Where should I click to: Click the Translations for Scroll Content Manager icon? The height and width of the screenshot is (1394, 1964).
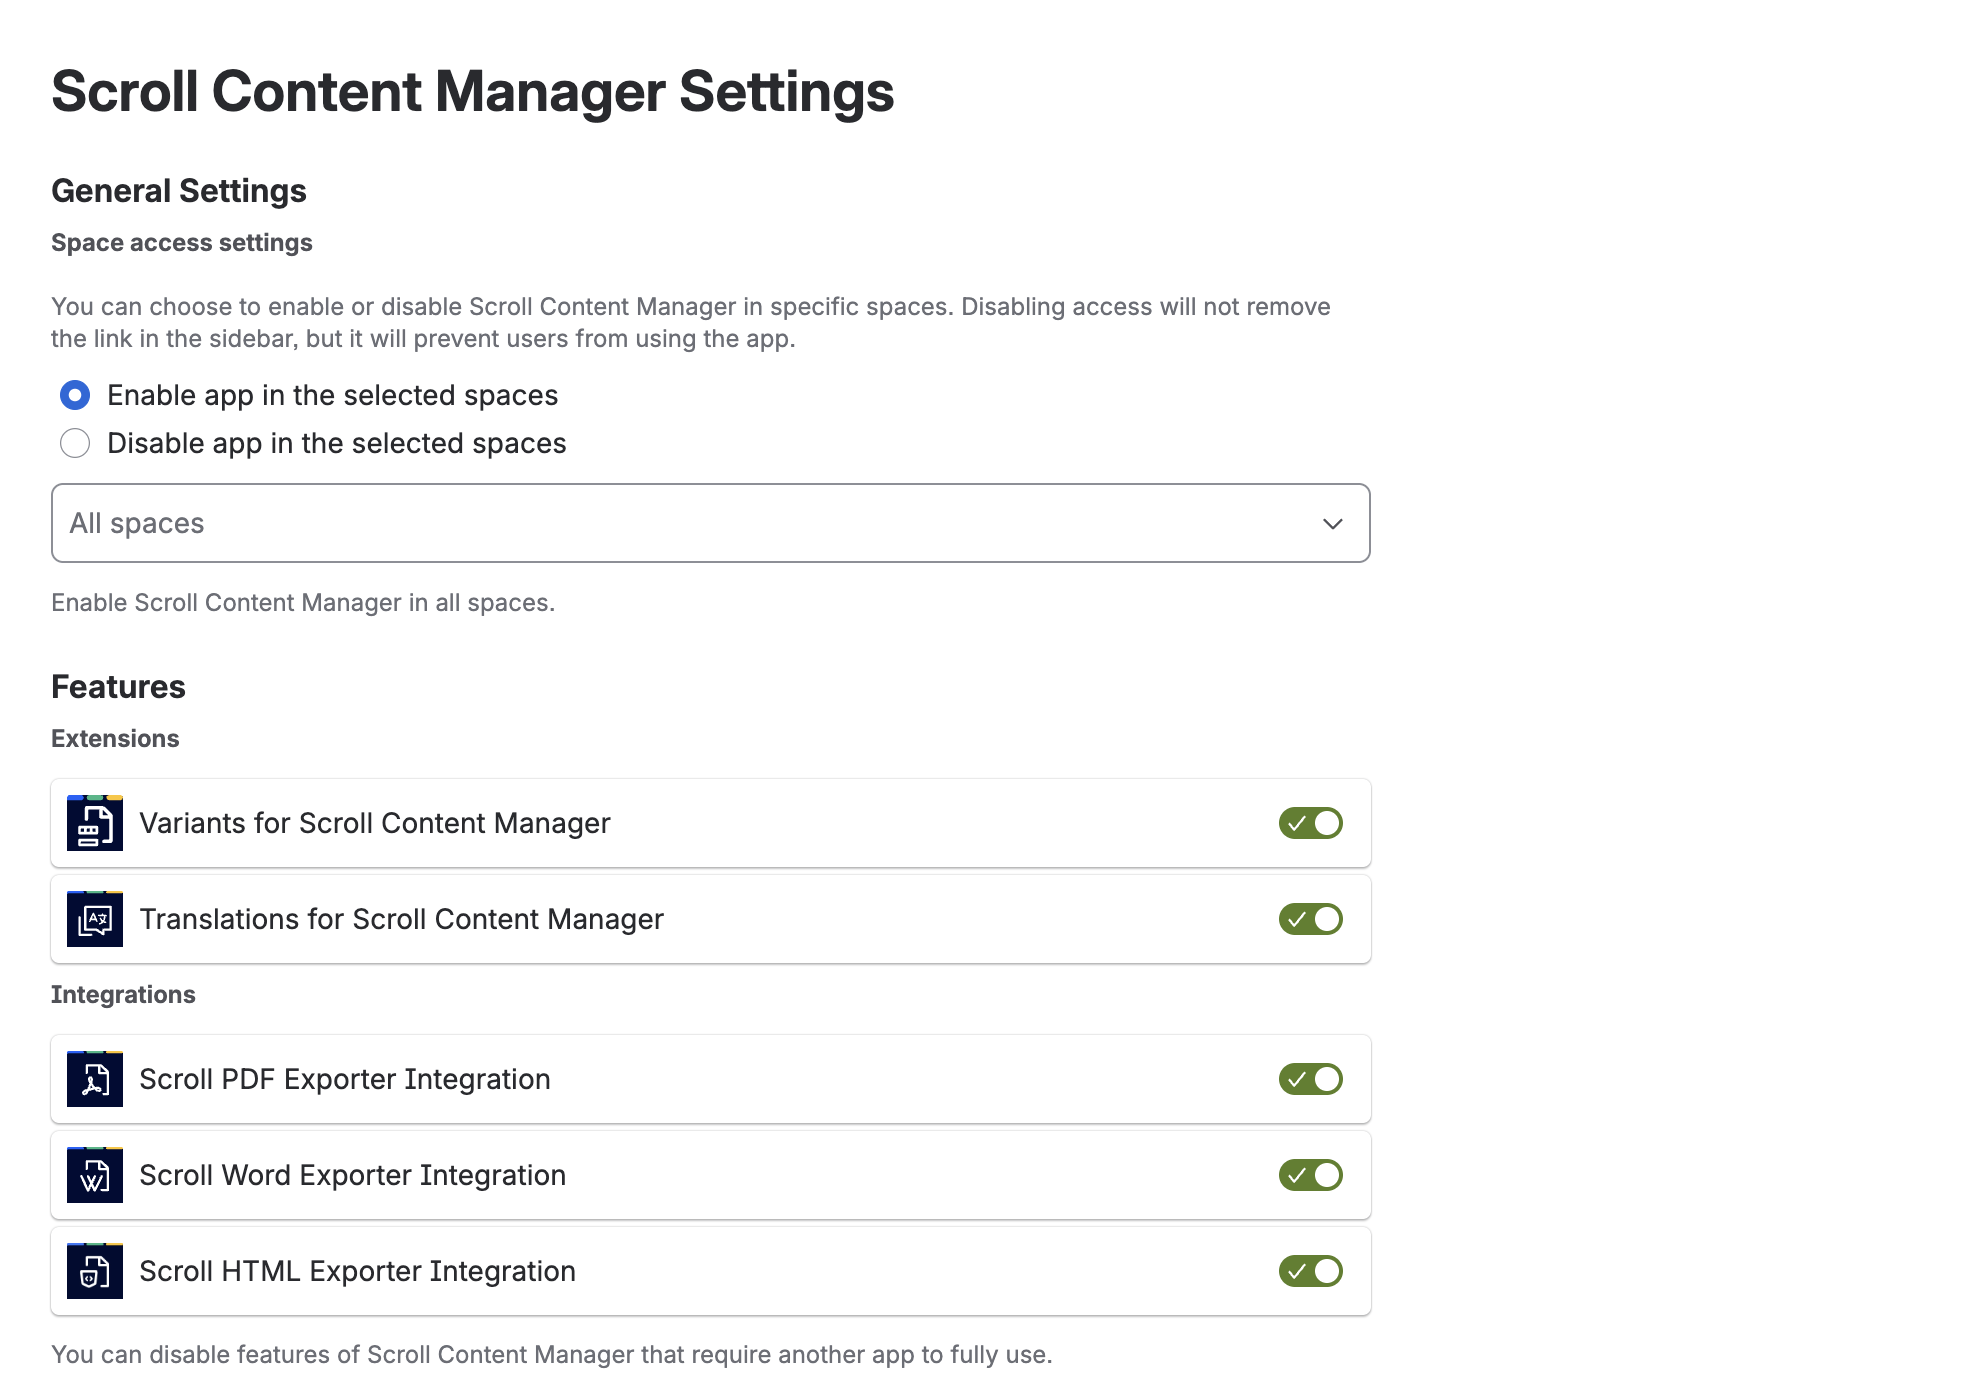[95, 919]
